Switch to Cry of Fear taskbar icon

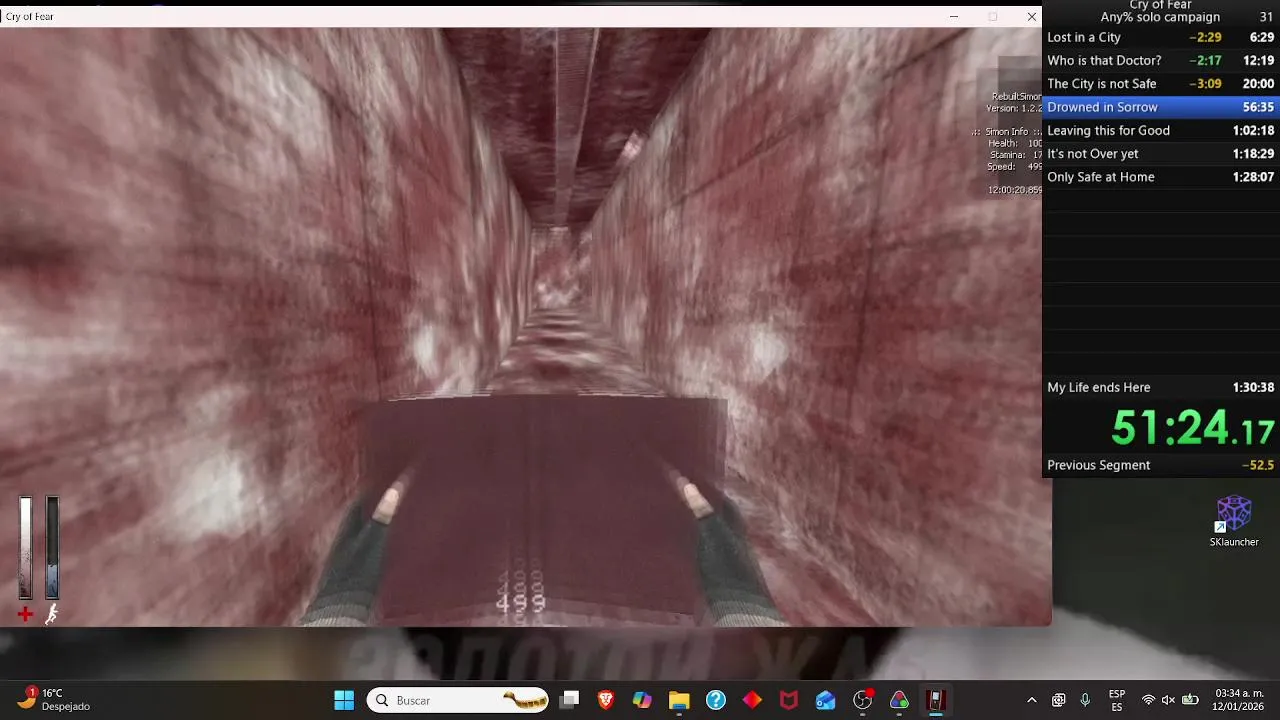[x=936, y=700]
